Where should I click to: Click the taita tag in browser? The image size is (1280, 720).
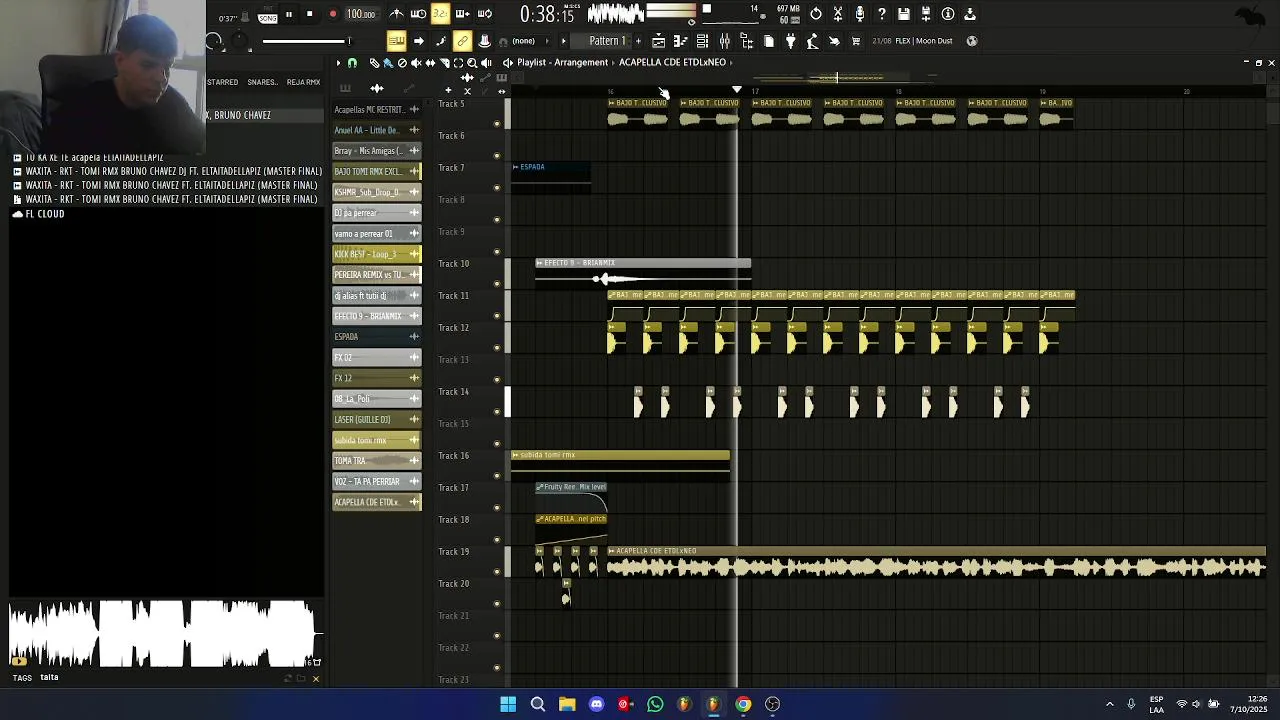[49, 677]
